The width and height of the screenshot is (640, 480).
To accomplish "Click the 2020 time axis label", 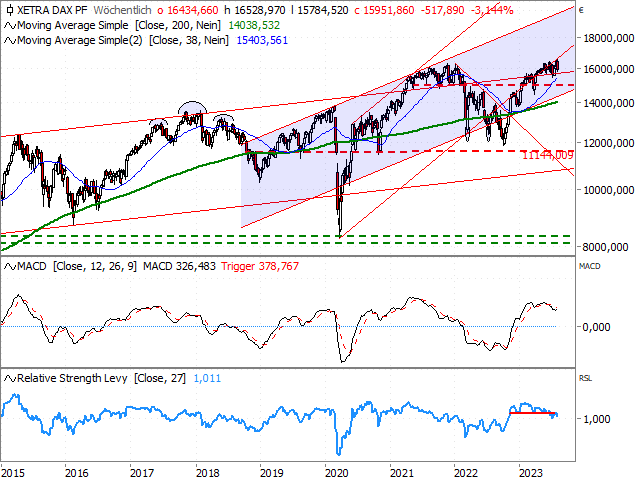I will pyautogui.click(x=337, y=473).
